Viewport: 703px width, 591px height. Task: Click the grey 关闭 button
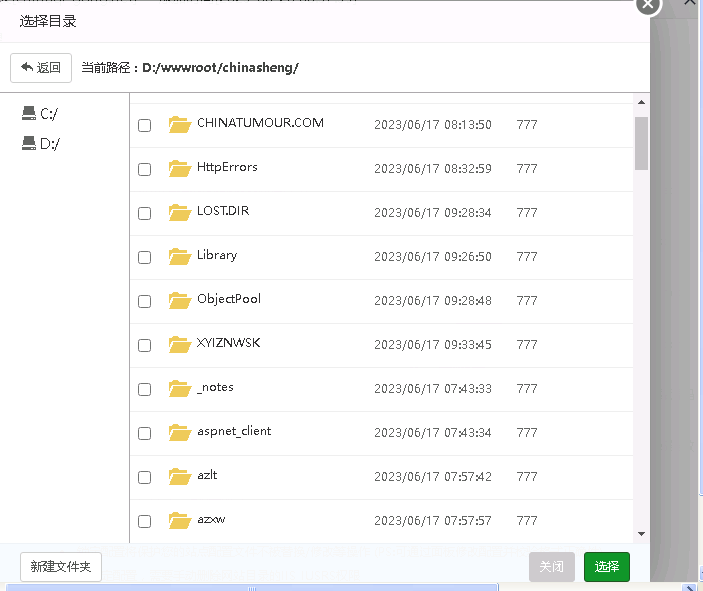pos(551,566)
